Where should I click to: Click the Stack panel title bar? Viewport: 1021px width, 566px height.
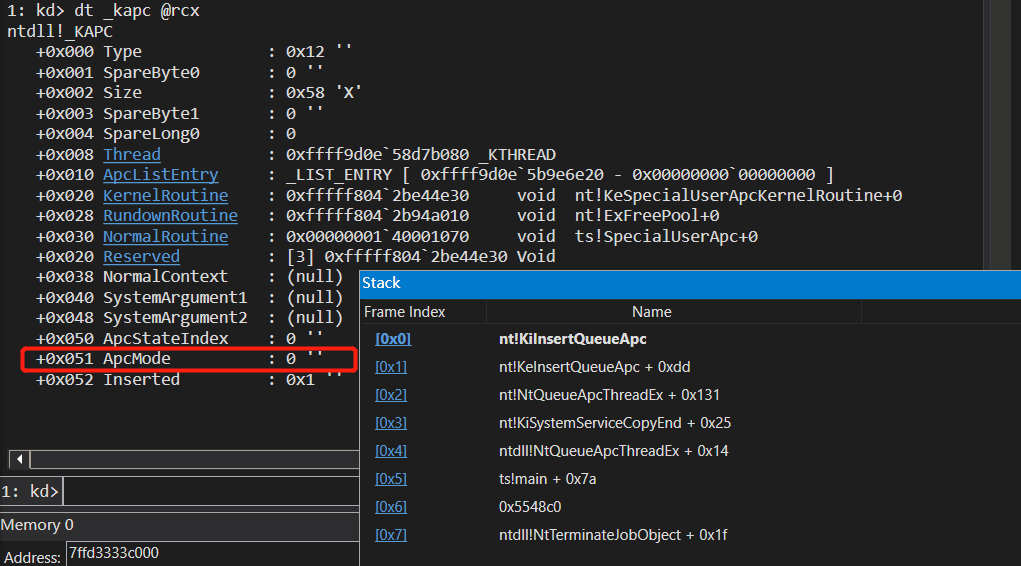tap(690, 284)
